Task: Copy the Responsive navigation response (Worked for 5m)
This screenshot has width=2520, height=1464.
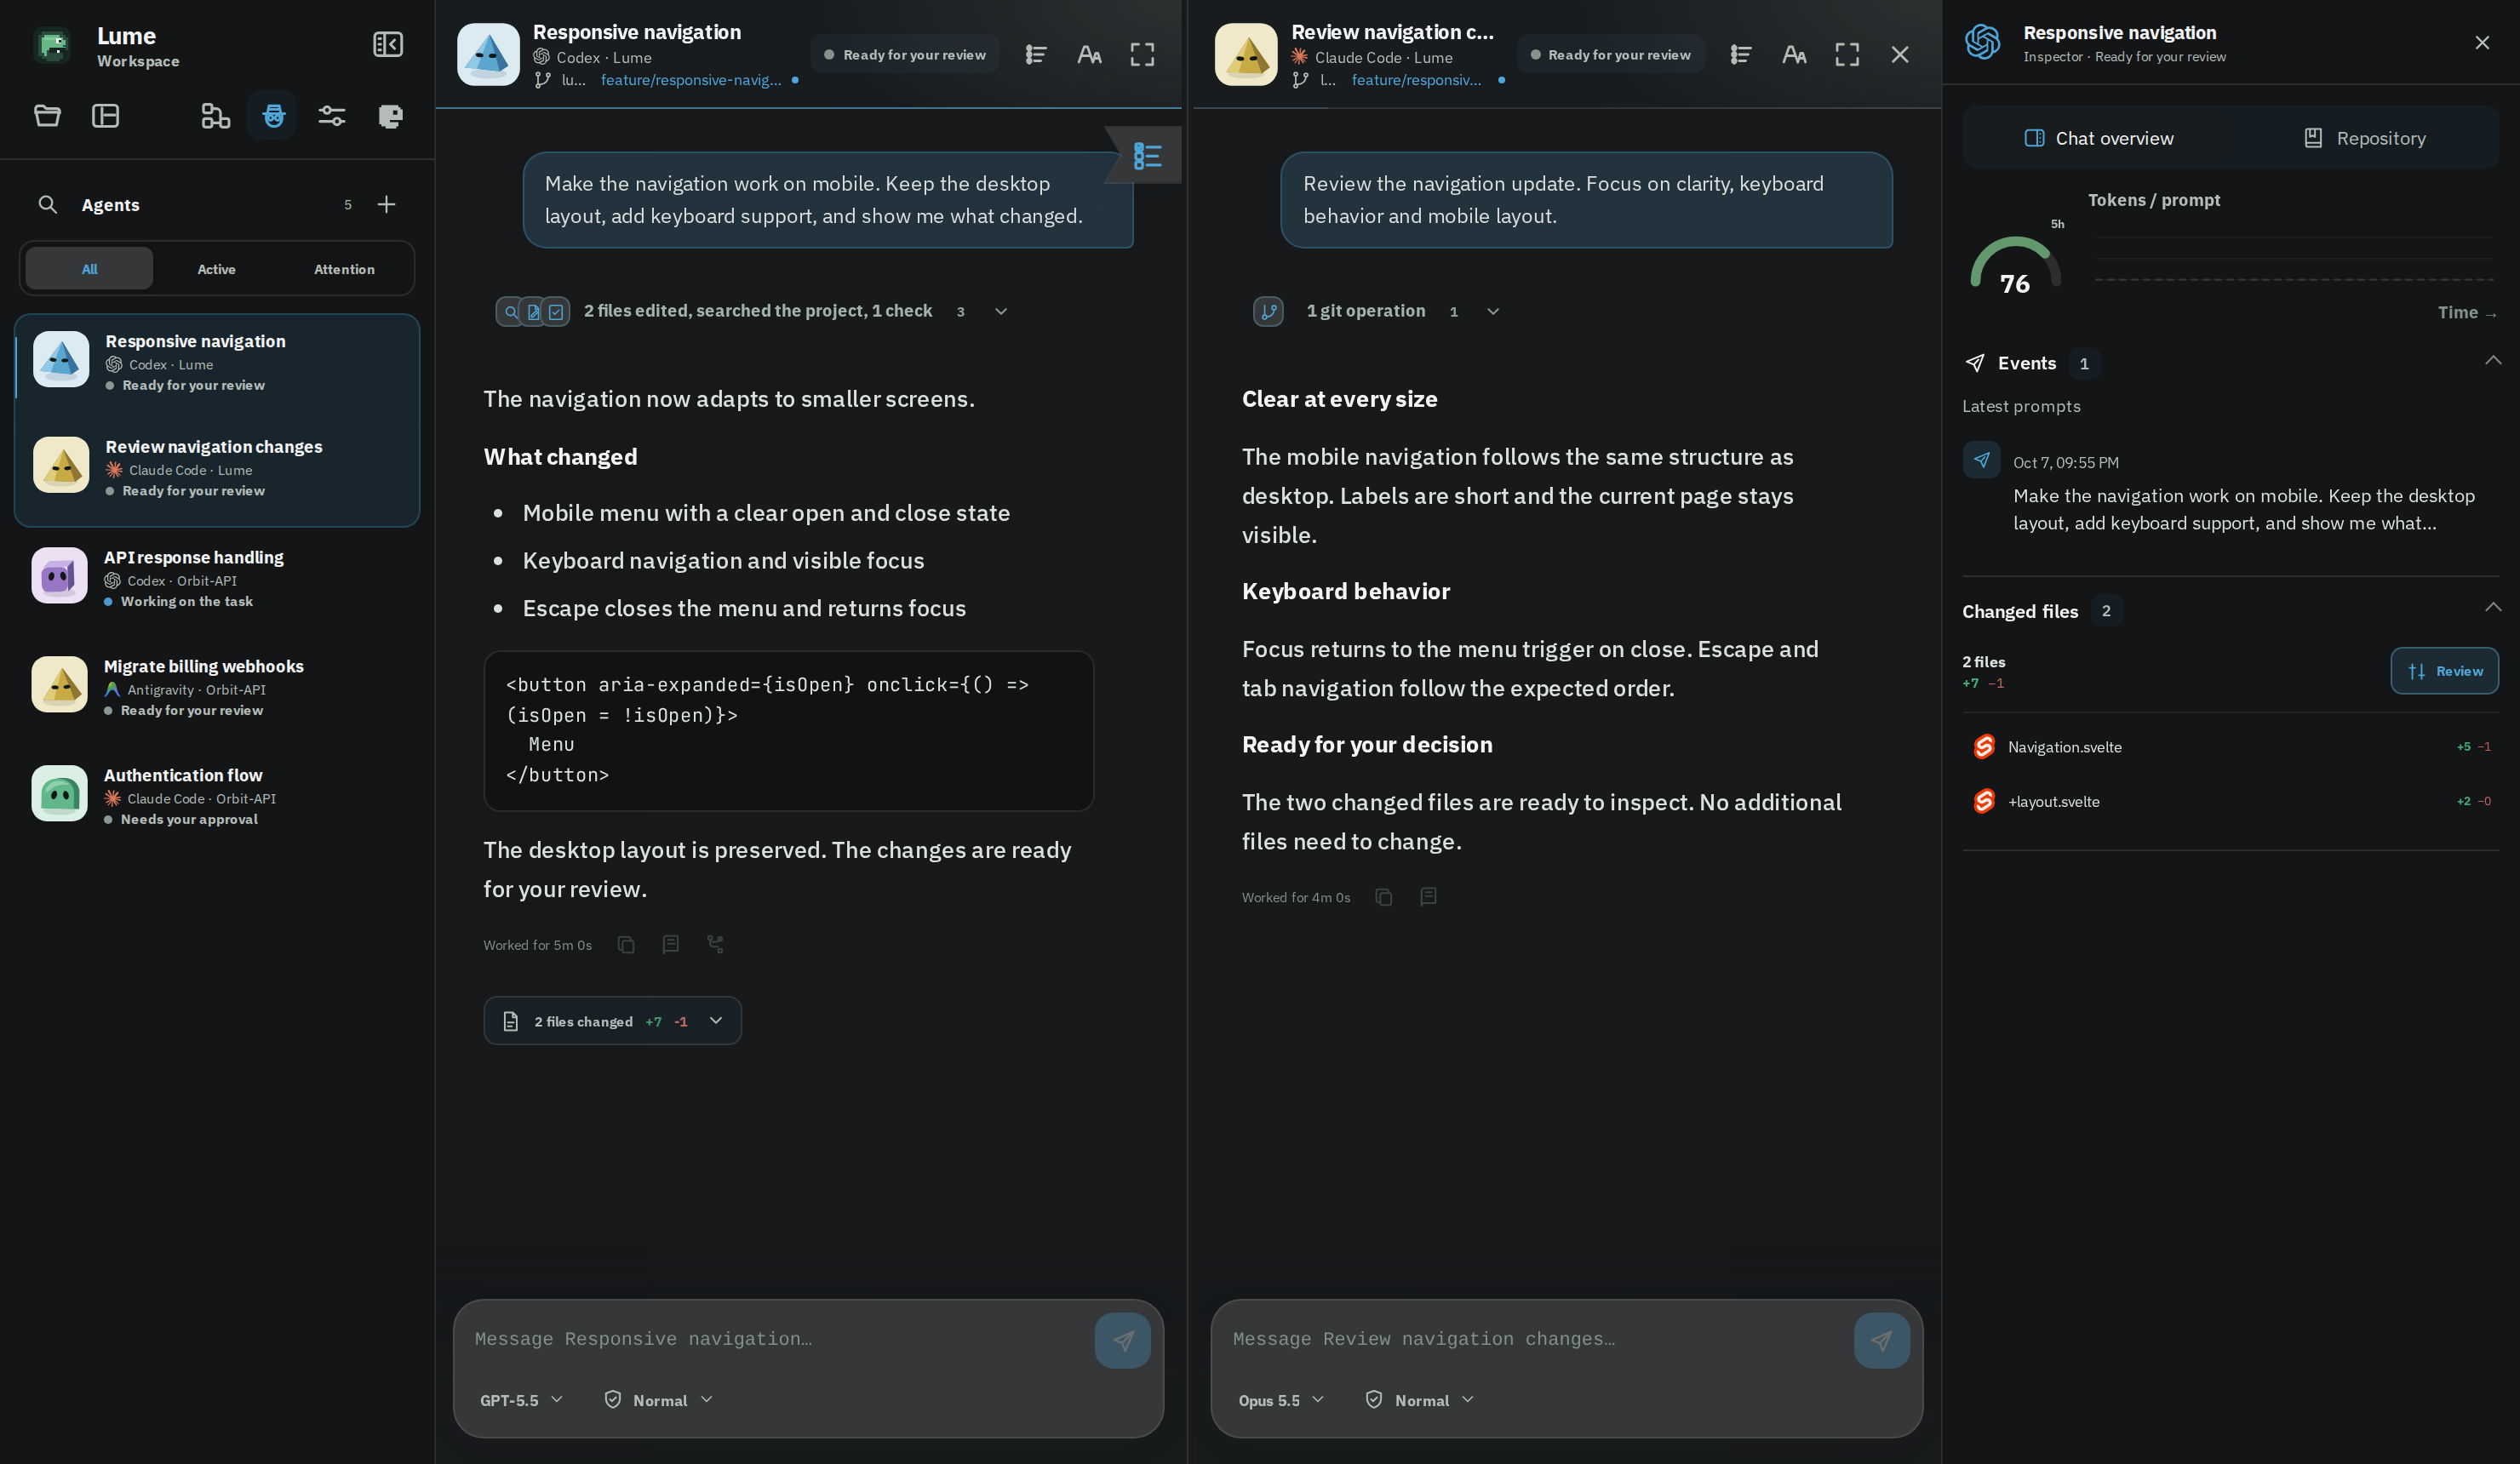Action: pos(626,945)
